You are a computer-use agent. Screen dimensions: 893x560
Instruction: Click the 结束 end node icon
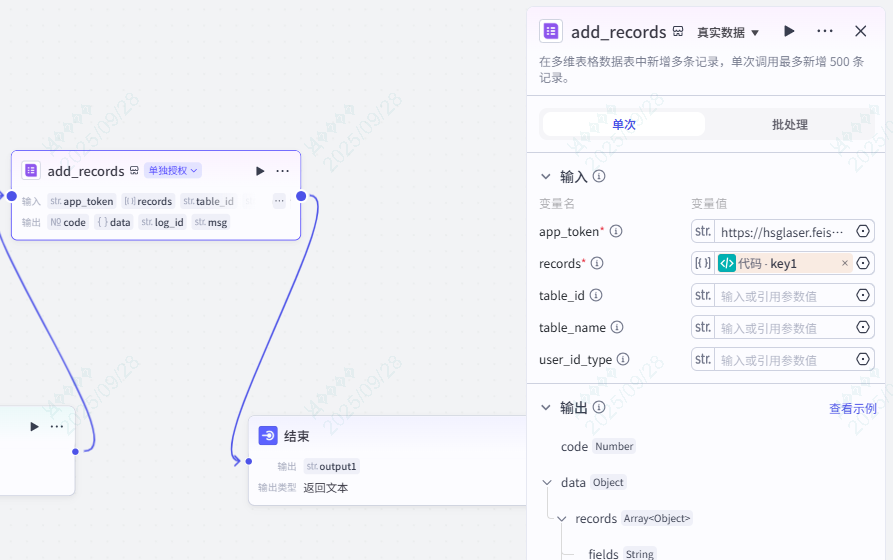point(268,436)
